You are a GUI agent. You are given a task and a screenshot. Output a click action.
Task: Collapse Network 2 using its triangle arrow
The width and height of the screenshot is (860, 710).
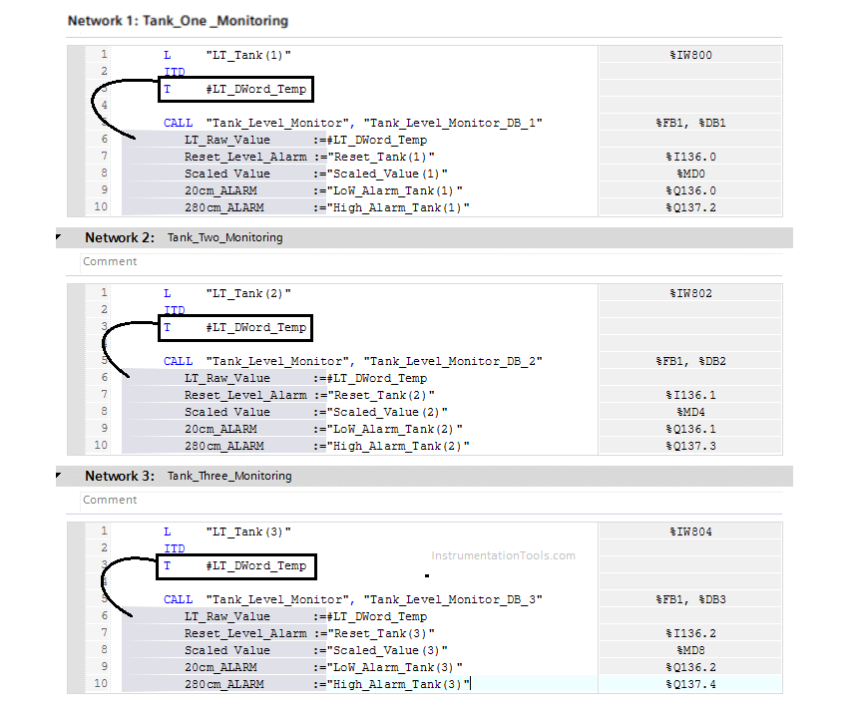pos(59,237)
